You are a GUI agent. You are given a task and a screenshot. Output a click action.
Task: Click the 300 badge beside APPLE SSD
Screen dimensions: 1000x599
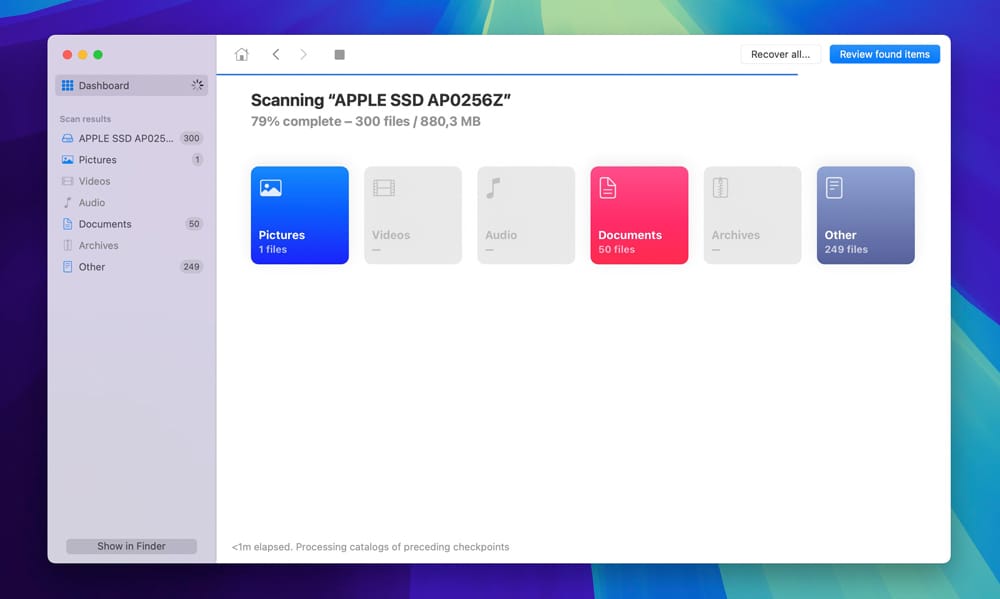click(191, 138)
